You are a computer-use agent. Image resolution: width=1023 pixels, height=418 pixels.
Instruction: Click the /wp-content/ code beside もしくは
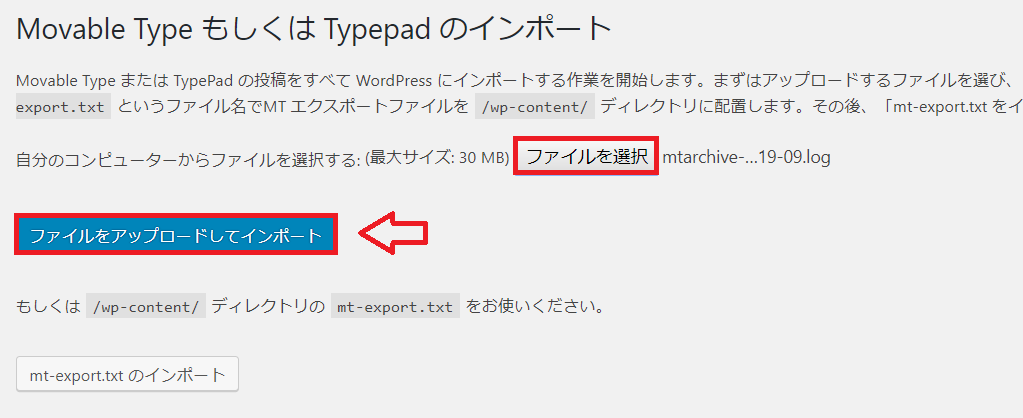pos(146,306)
